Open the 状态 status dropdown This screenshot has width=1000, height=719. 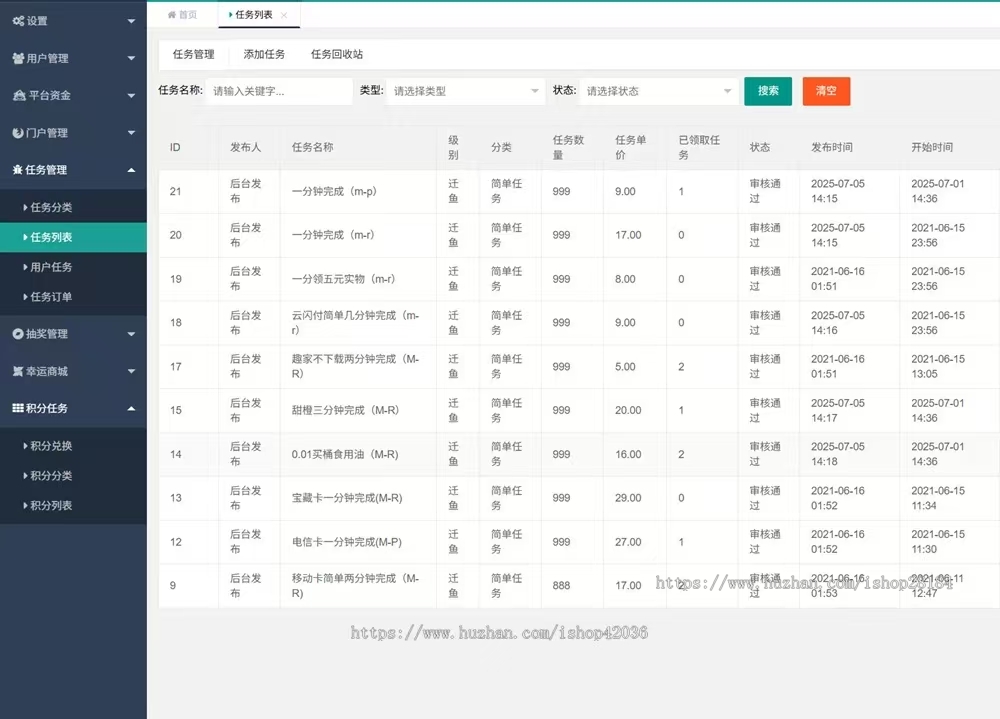[658, 90]
